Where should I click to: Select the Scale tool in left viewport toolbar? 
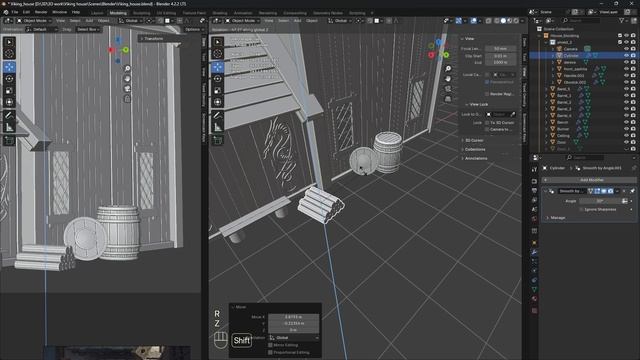pos(9,91)
